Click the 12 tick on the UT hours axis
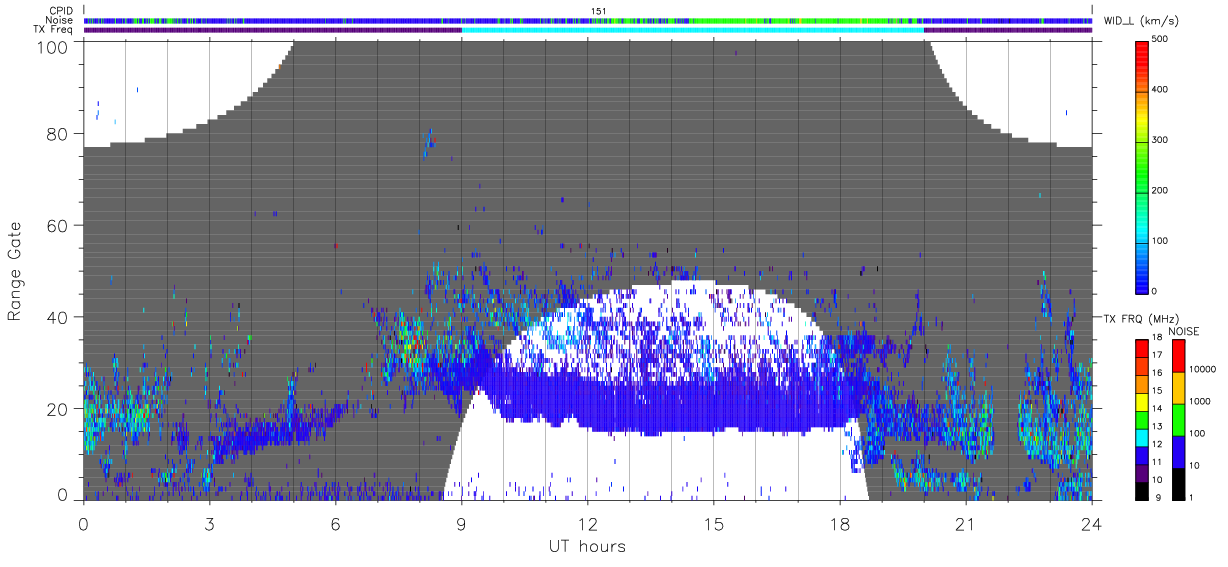This screenshot has height=567, width=1228. pos(588,524)
